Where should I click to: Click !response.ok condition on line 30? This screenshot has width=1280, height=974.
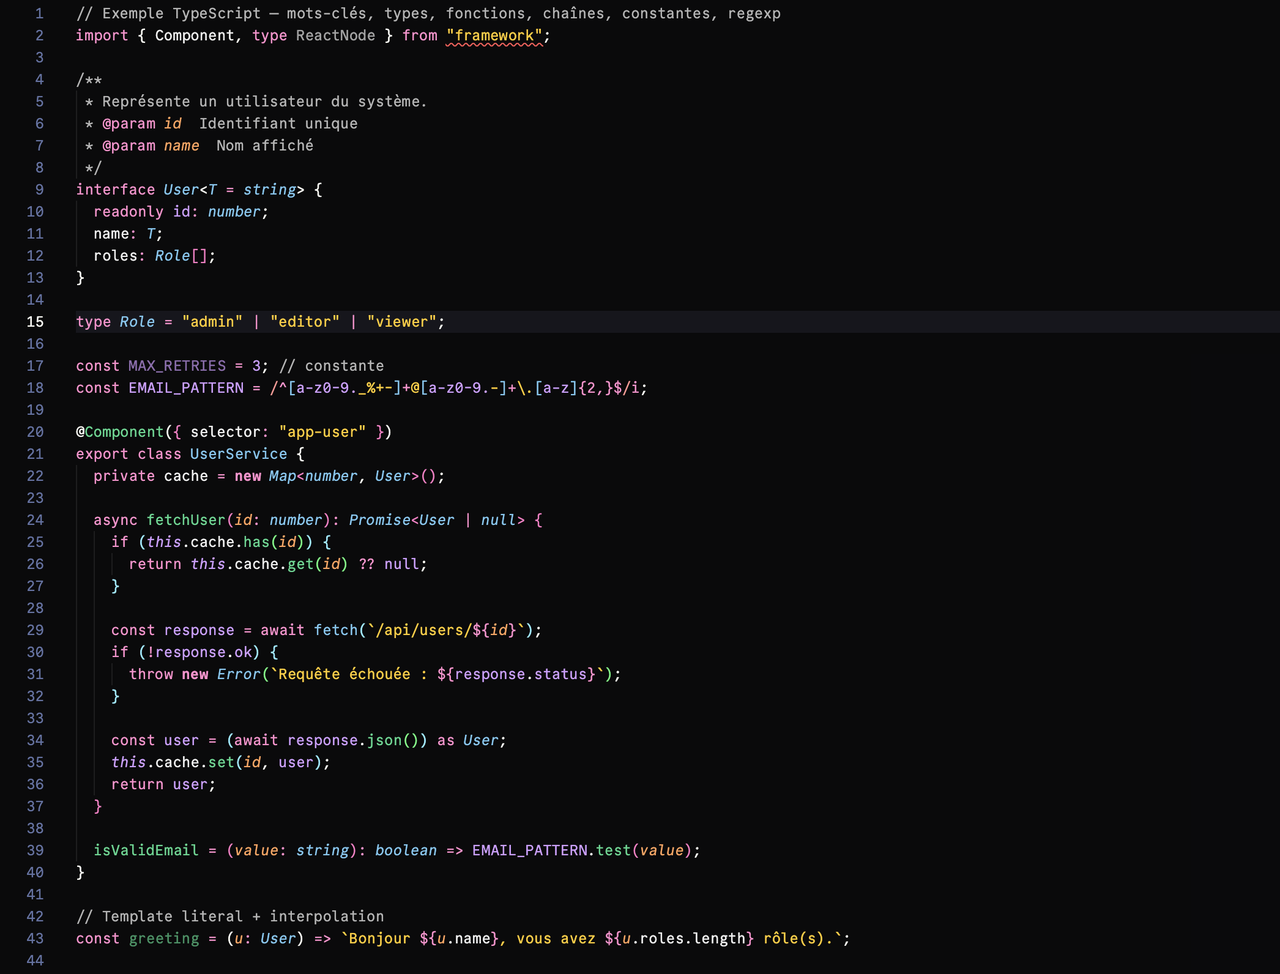(x=199, y=651)
